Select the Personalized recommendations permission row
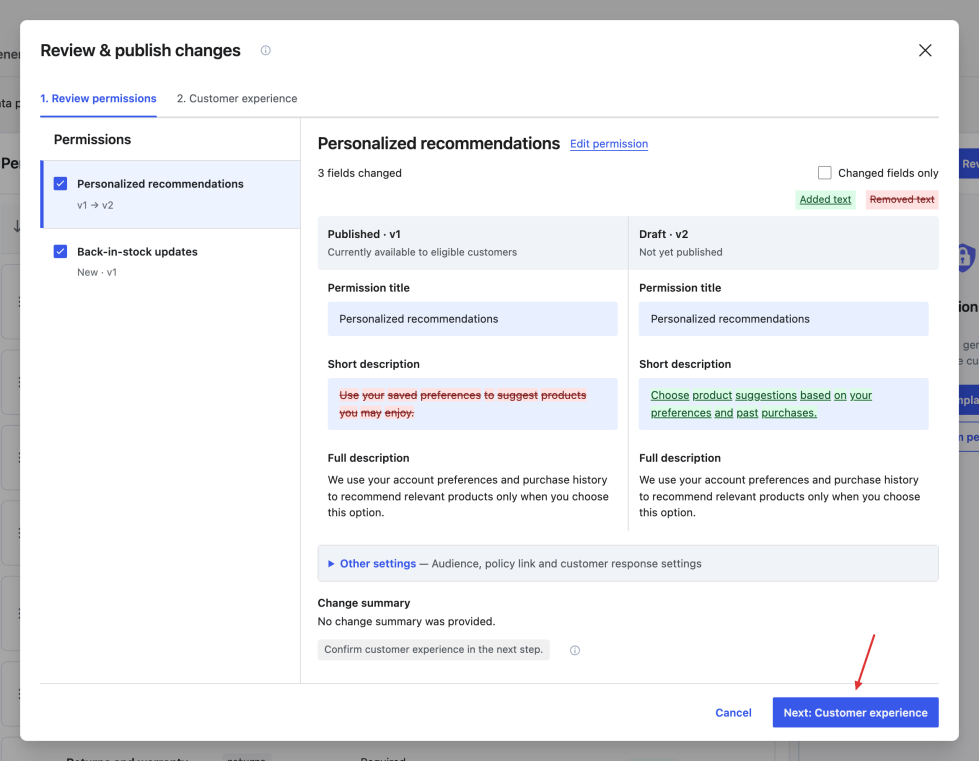The width and height of the screenshot is (979, 761). click(170, 194)
